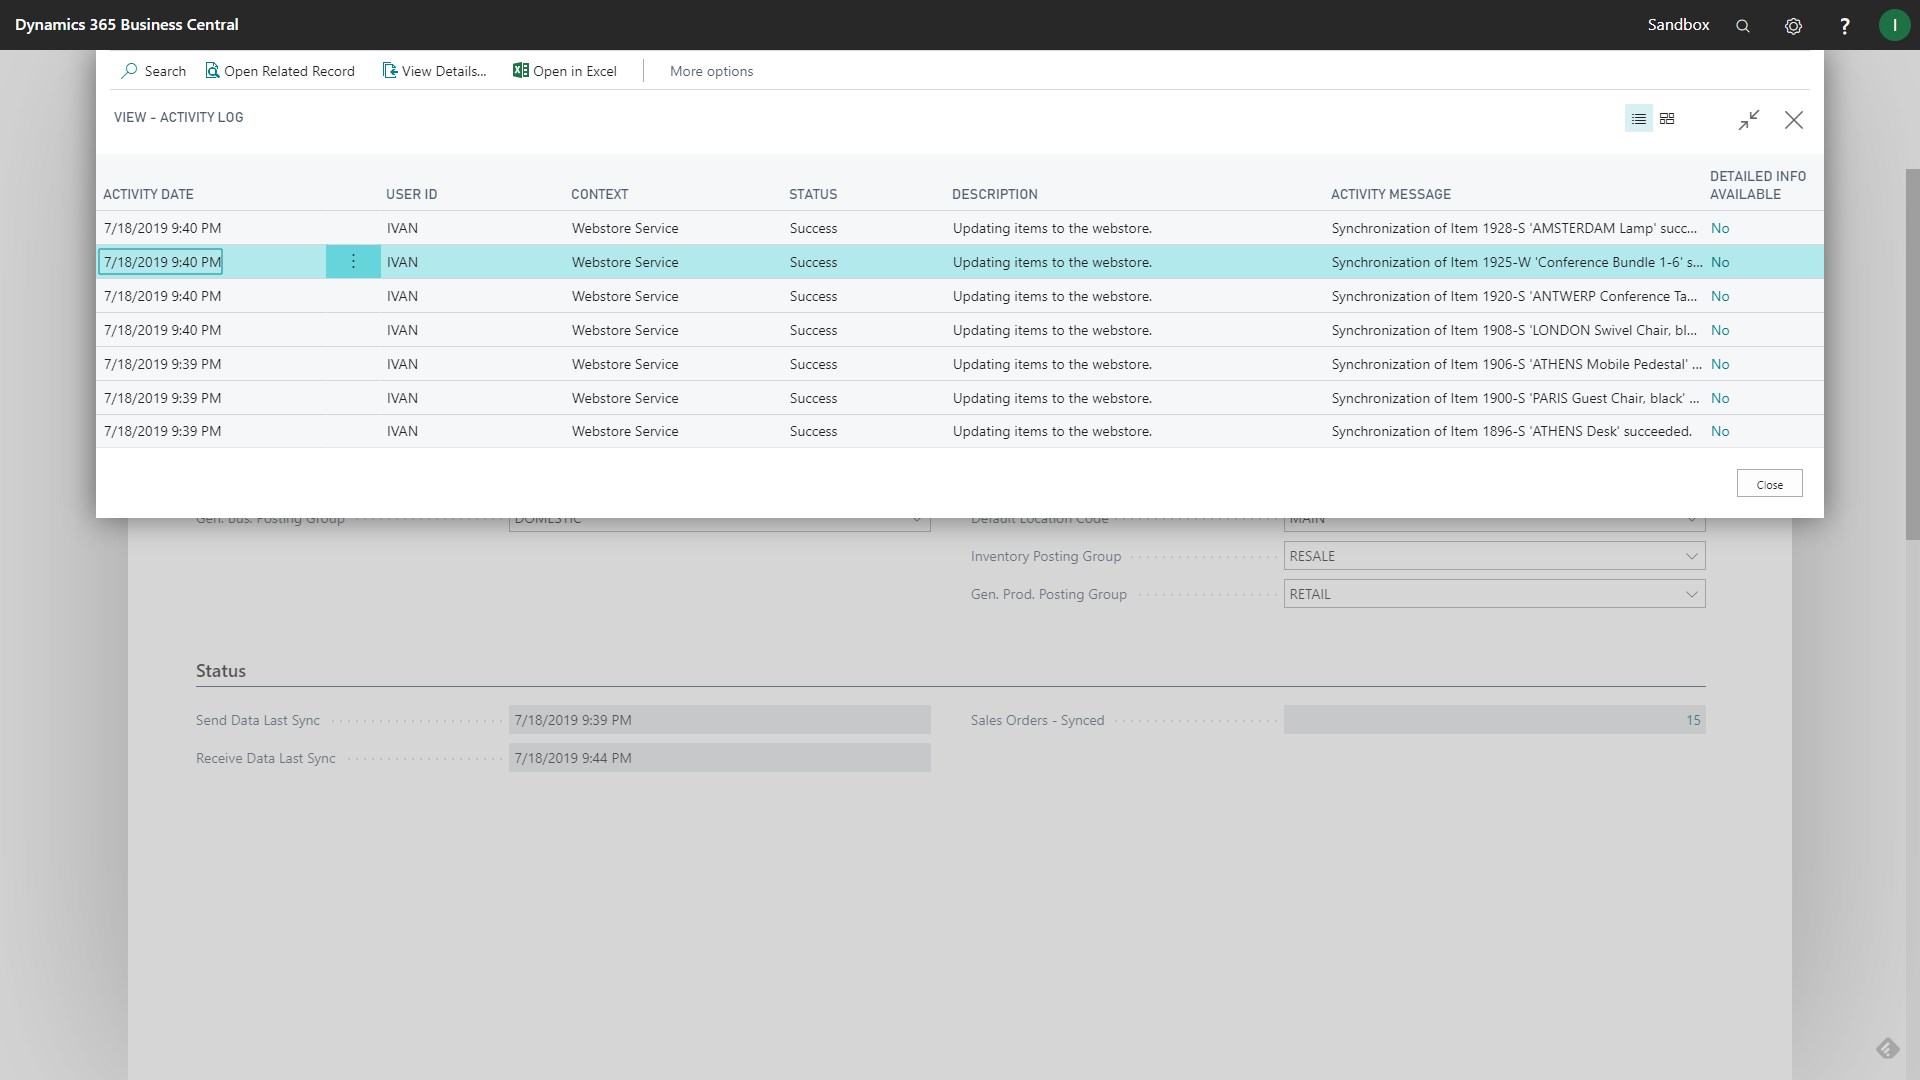This screenshot has width=1920, height=1080.
Task: Open Related Record from toolbar
Action: 280,71
